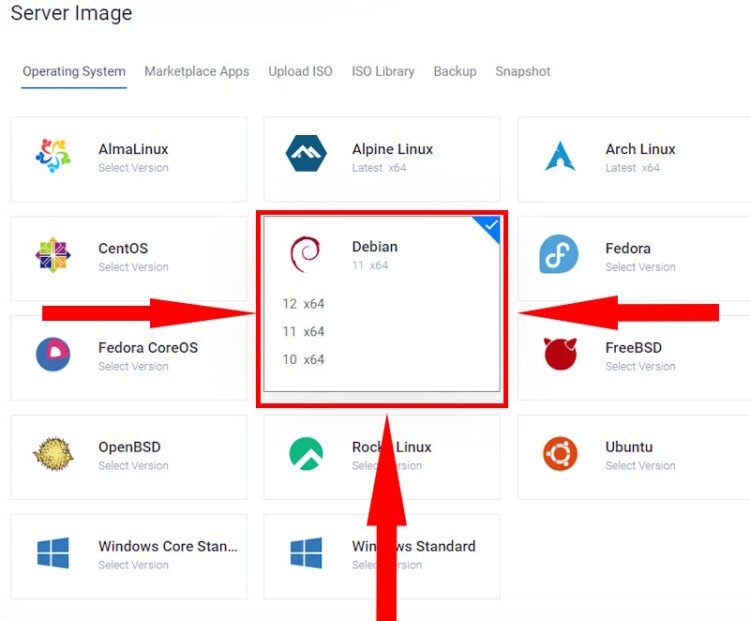Click the FreeBSD devil logo

(x=560, y=354)
